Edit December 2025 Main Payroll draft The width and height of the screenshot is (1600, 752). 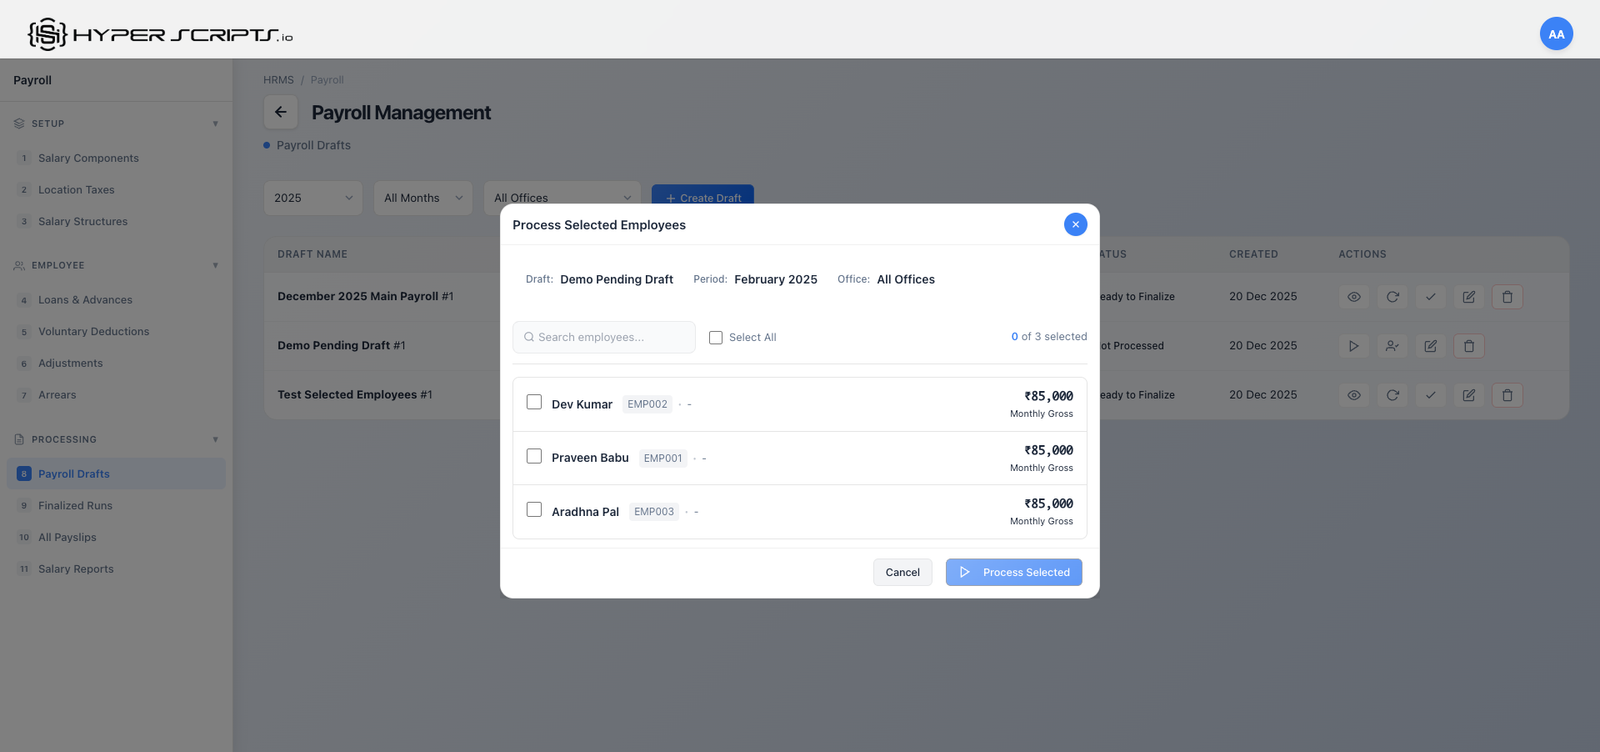(x=1468, y=297)
